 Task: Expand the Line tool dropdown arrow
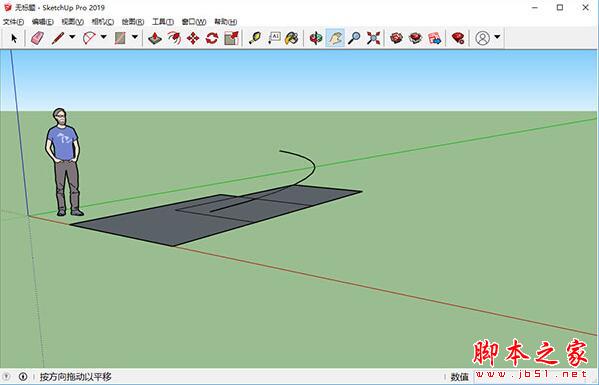tap(72, 37)
